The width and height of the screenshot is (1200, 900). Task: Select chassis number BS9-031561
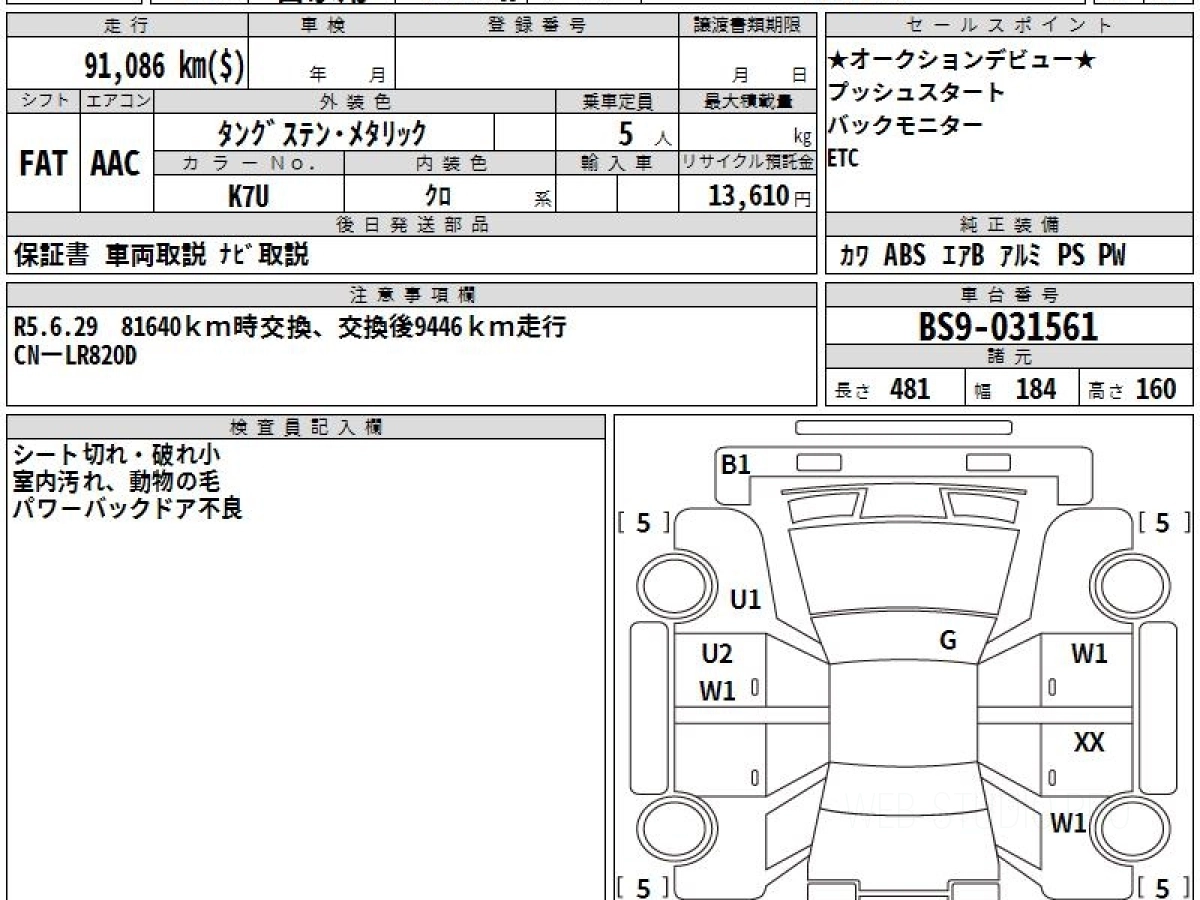coord(1009,327)
